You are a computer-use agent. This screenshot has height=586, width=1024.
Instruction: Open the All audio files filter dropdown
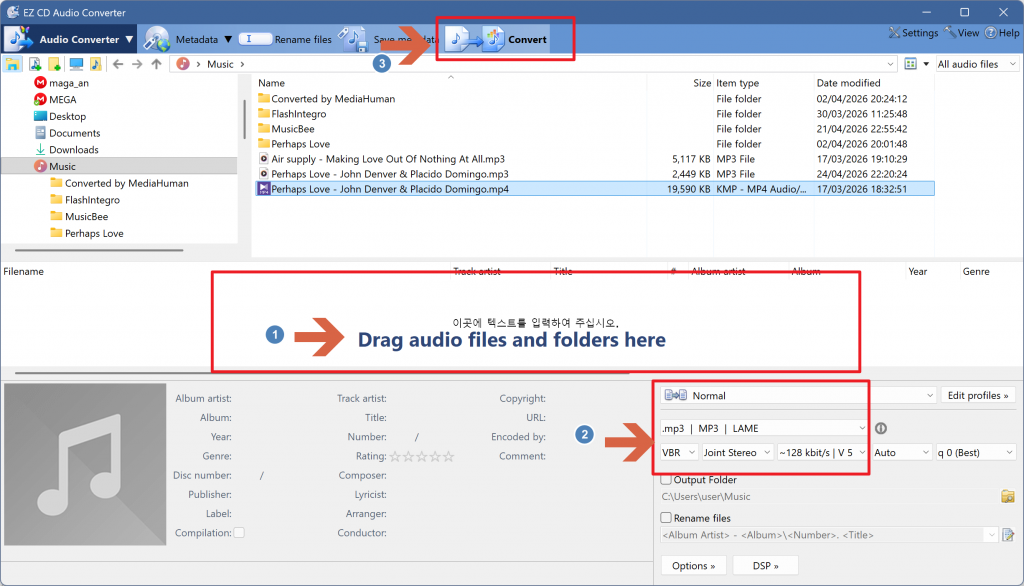tap(977, 64)
